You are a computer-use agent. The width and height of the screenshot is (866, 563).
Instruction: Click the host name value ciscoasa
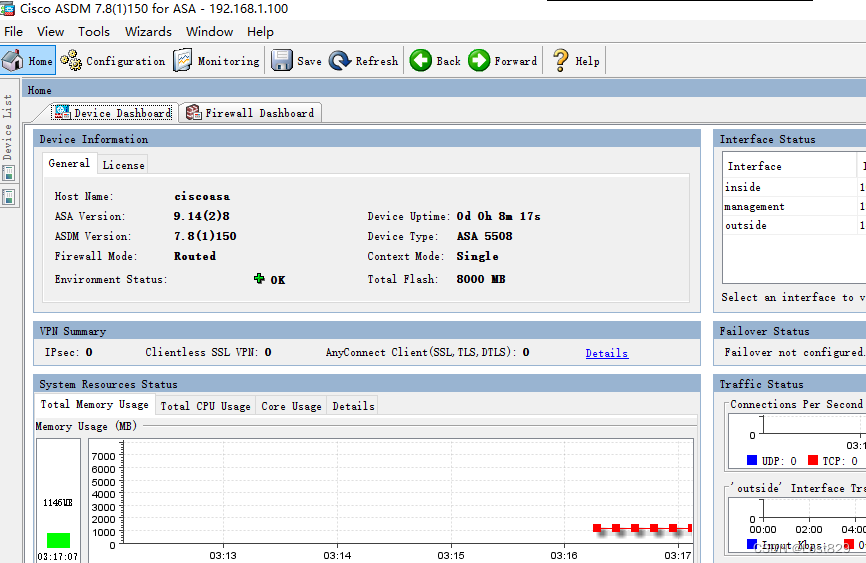202,196
